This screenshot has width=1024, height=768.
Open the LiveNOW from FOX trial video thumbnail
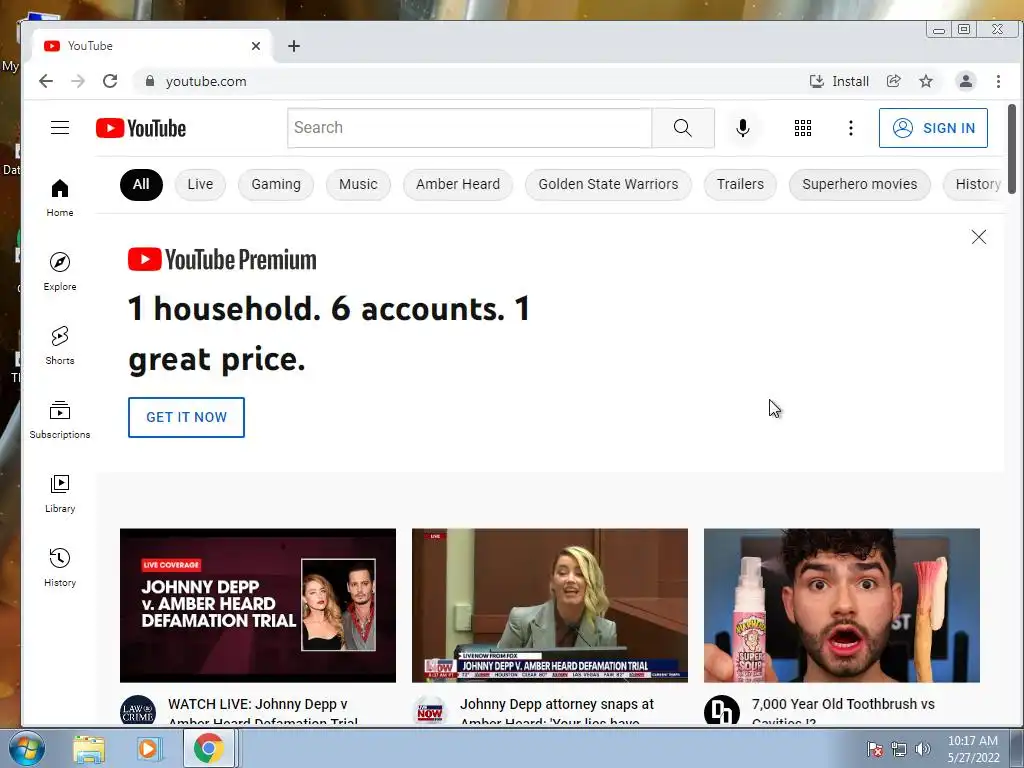[x=550, y=605]
